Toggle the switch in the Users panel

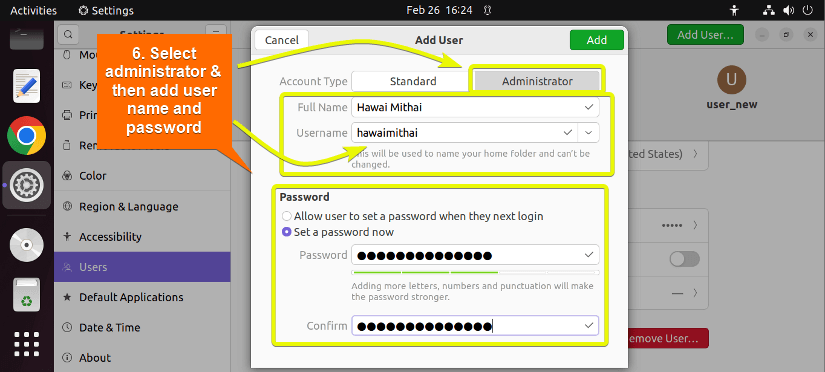coord(684,259)
